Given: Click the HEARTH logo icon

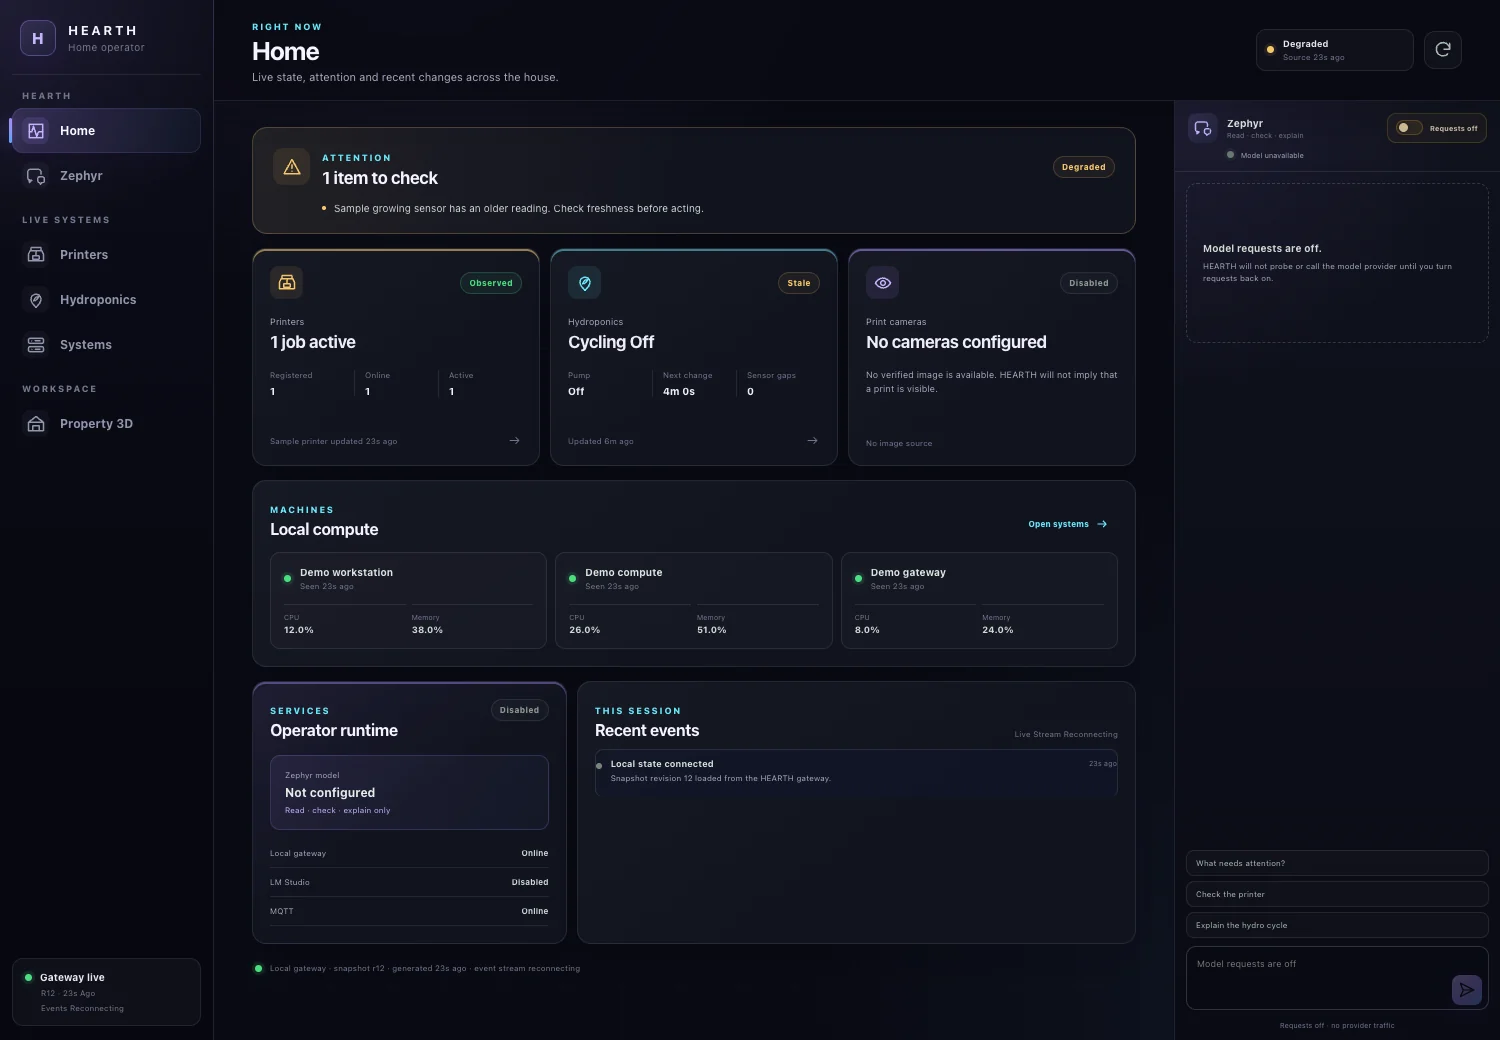Looking at the screenshot, I should (x=38, y=38).
